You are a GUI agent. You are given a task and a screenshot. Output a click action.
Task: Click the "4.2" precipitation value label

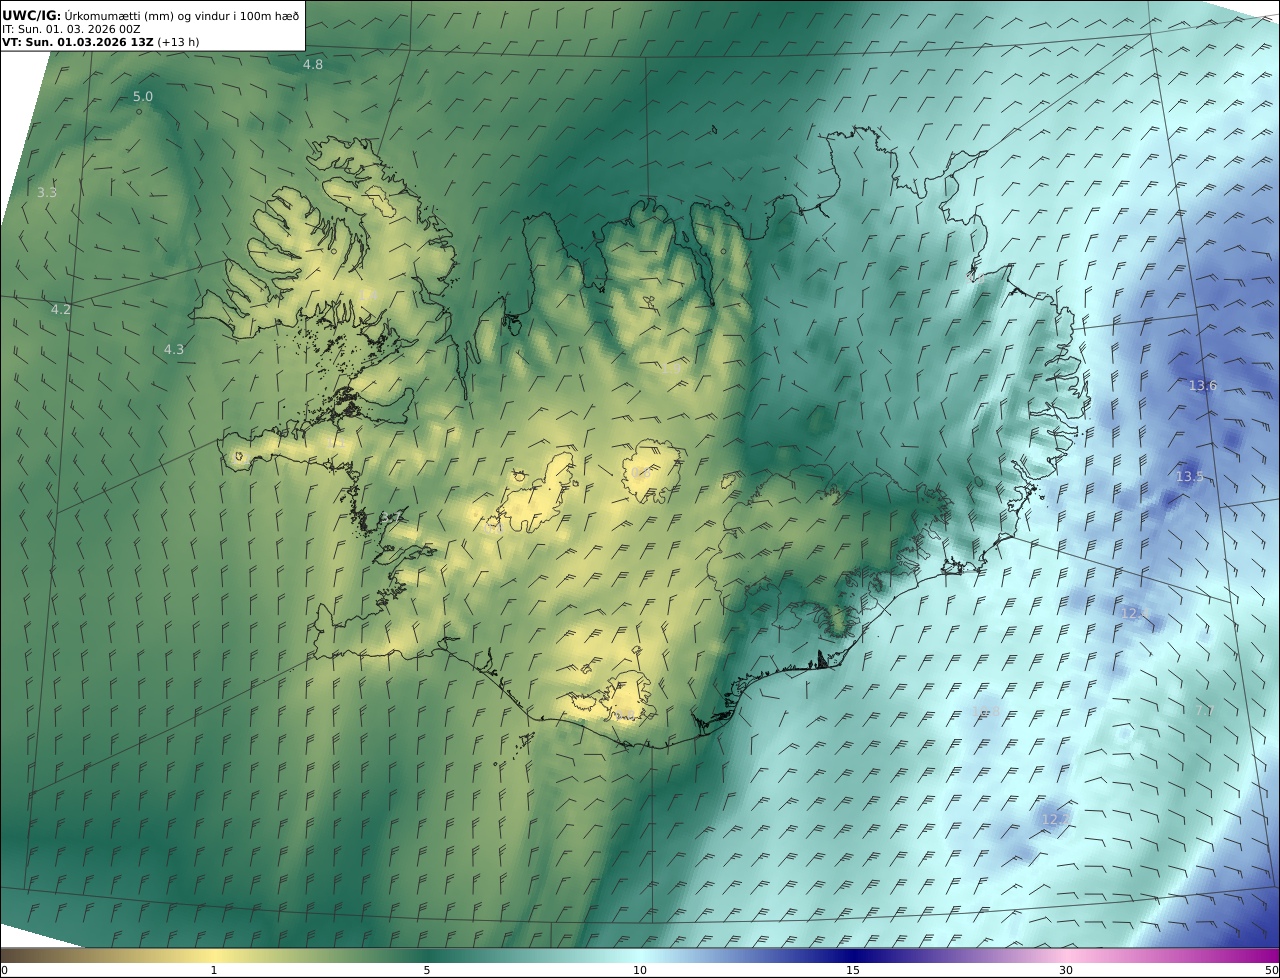click(x=61, y=310)
